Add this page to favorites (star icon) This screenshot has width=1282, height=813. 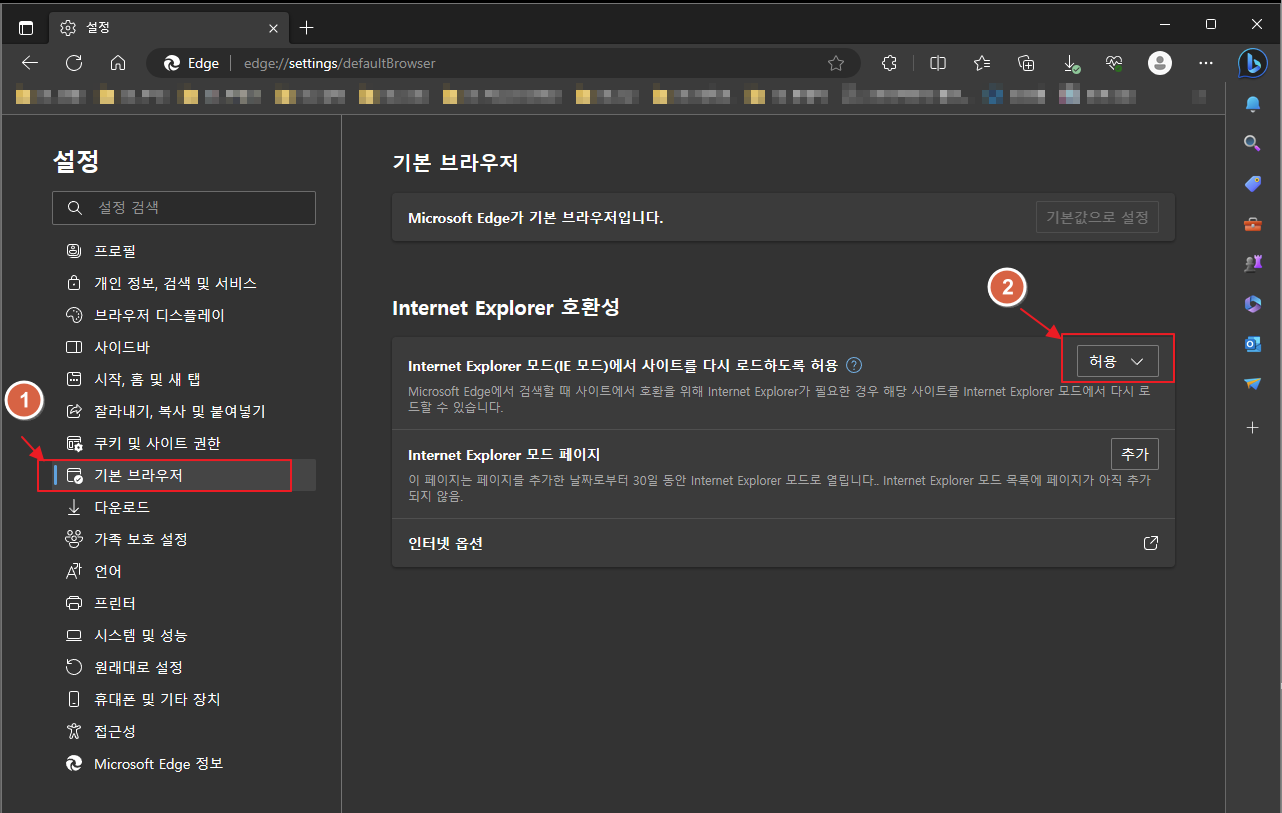[x=836, y=63]
